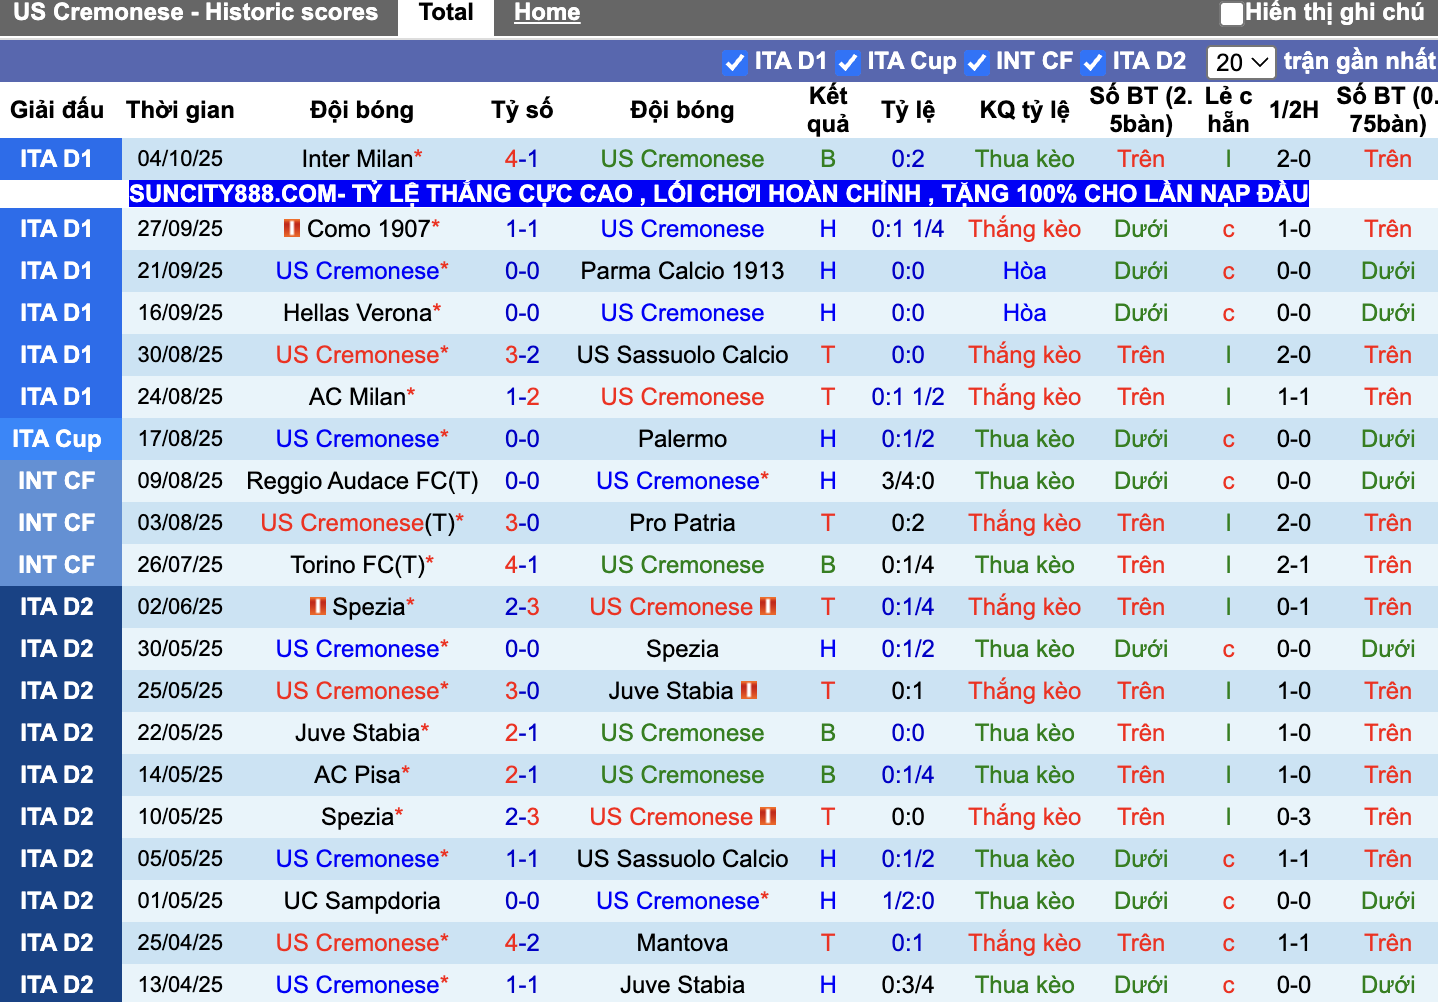Screen dimensions: 1438x1002
Task: Enable the 'Hiển thị ghi chú' checkbox
Action: point(1232,13)
